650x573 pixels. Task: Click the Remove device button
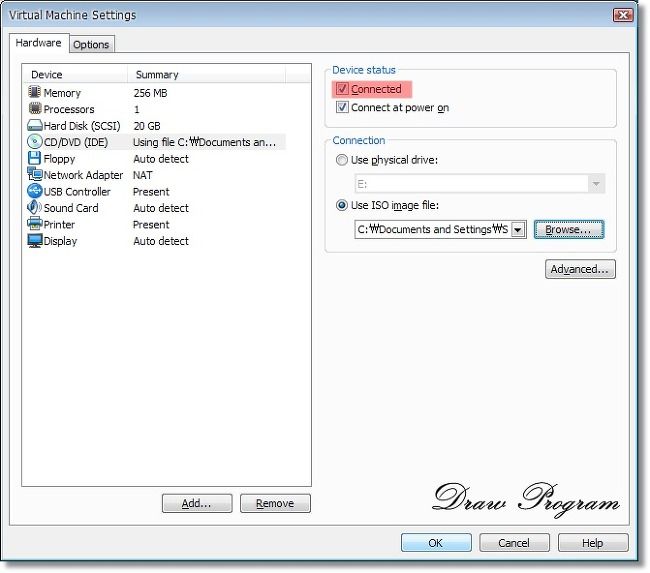[x=275, y=503]
